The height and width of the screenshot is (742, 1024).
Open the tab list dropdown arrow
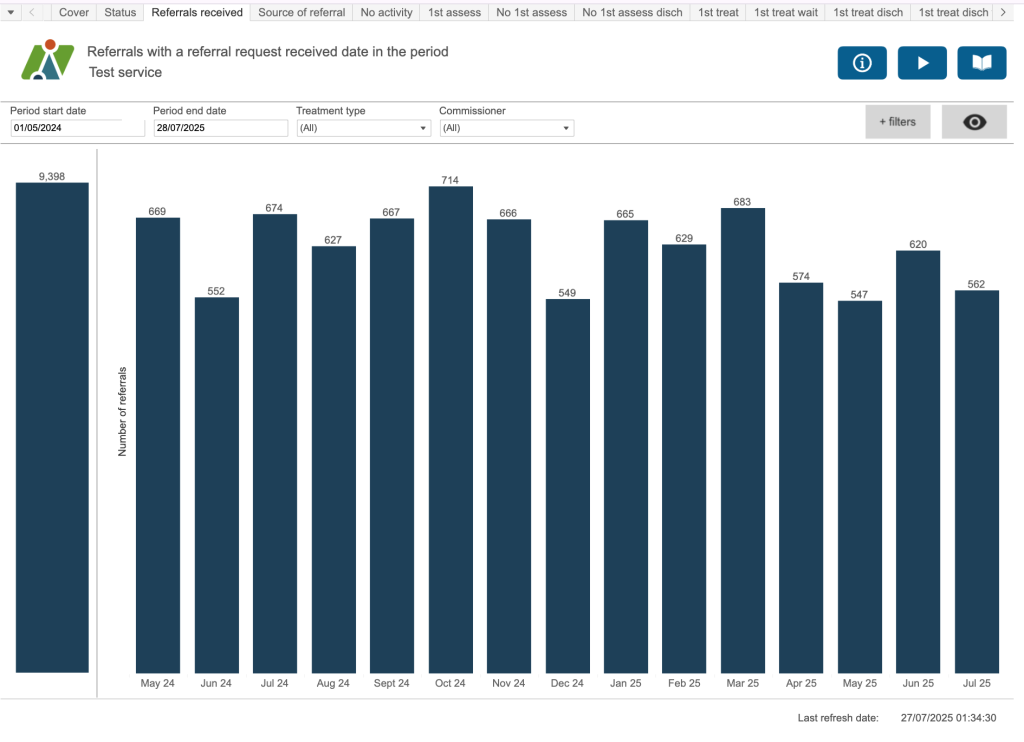click(x=11, y=12)
